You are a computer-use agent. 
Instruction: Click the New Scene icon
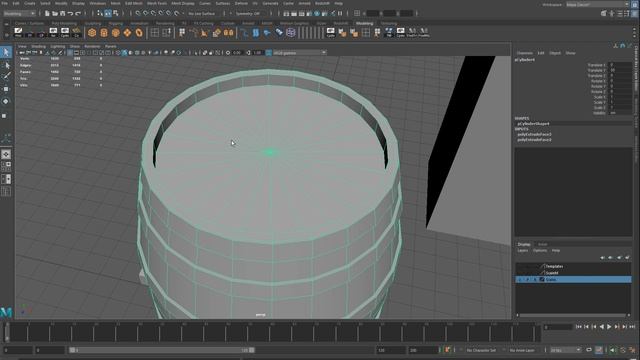coord(47,13)
